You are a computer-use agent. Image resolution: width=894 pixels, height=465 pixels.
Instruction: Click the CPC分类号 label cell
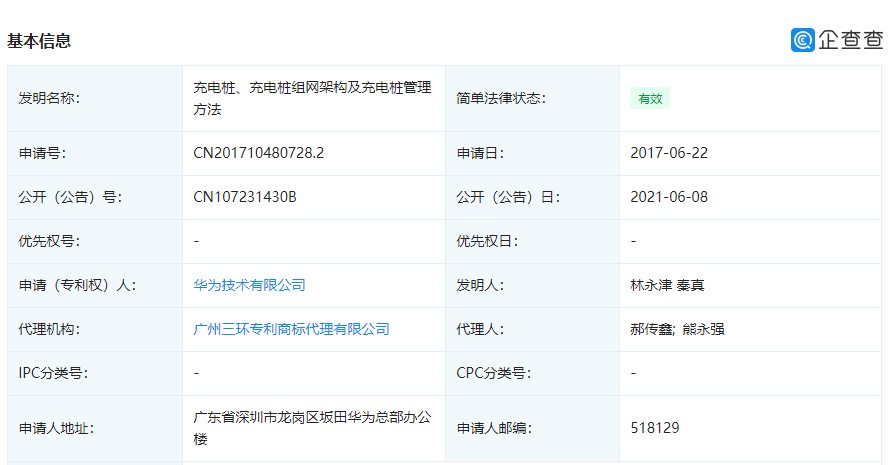493,373
